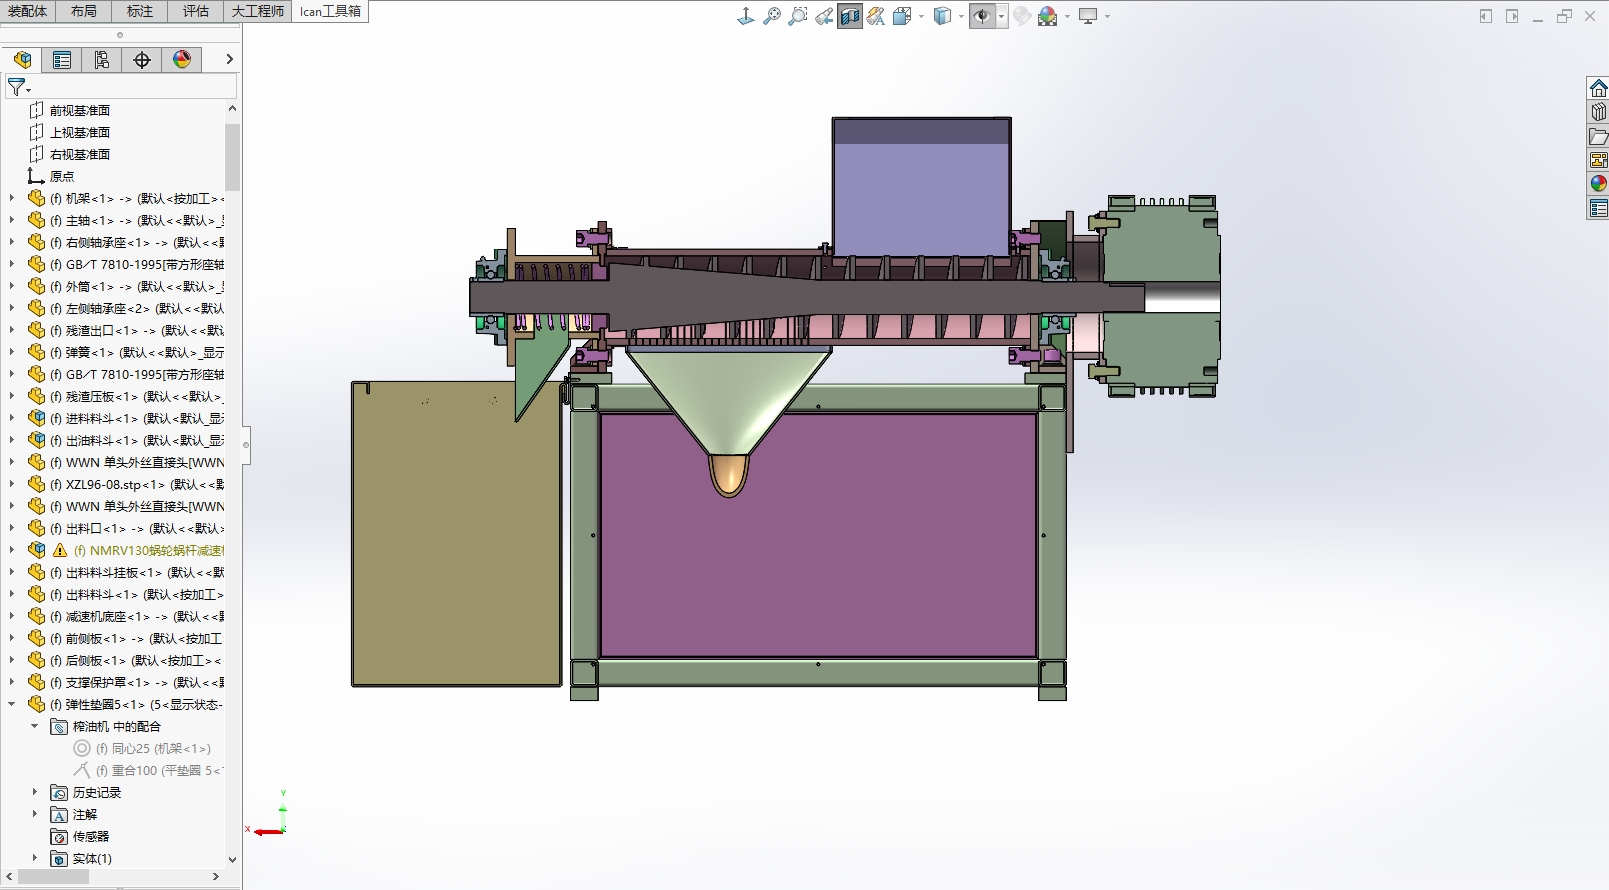This screenshot has width=1609, height=890.
Task: Open the 标注 tab
Action: pos(140,11)
